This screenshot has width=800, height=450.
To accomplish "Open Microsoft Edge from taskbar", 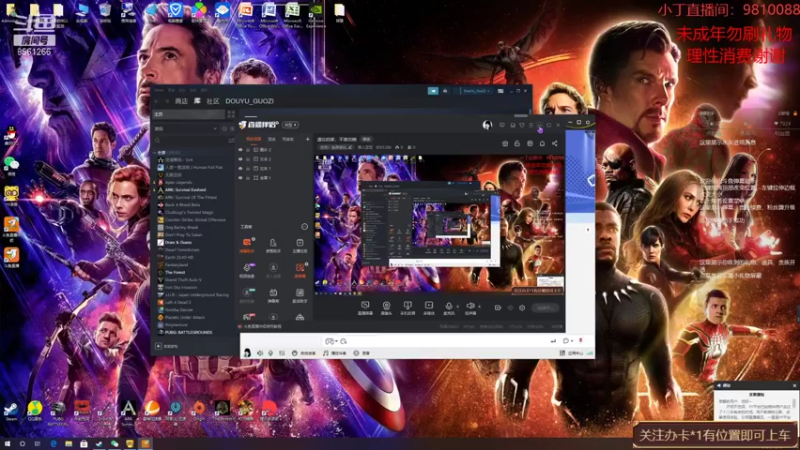I will (x=53, y=444).
